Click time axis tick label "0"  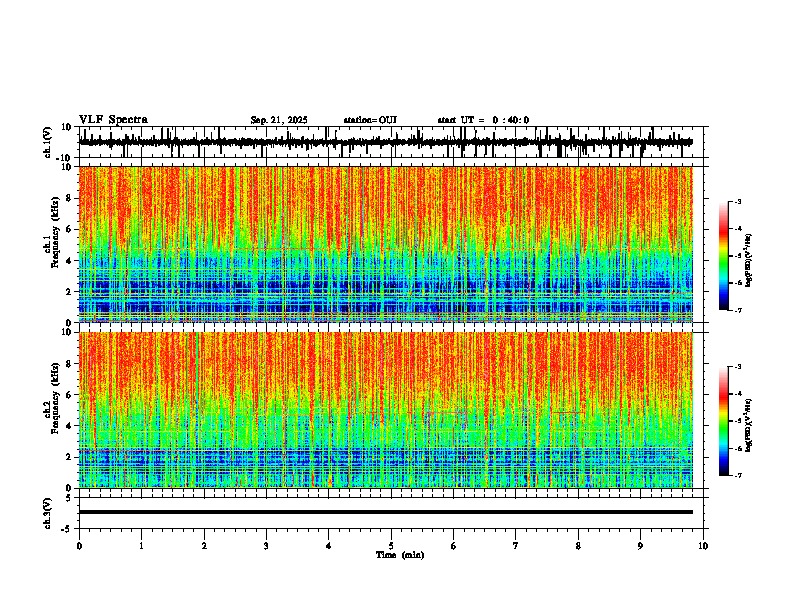pyautogui.click(x=79, y=546)
